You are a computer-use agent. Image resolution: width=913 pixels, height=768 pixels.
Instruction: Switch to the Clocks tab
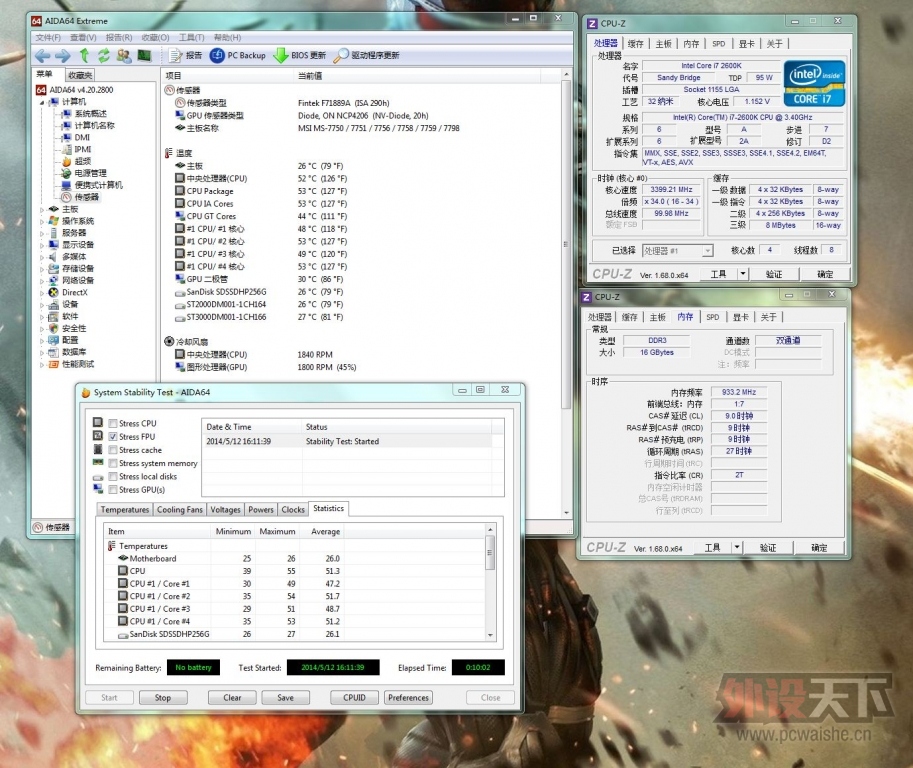293,509
